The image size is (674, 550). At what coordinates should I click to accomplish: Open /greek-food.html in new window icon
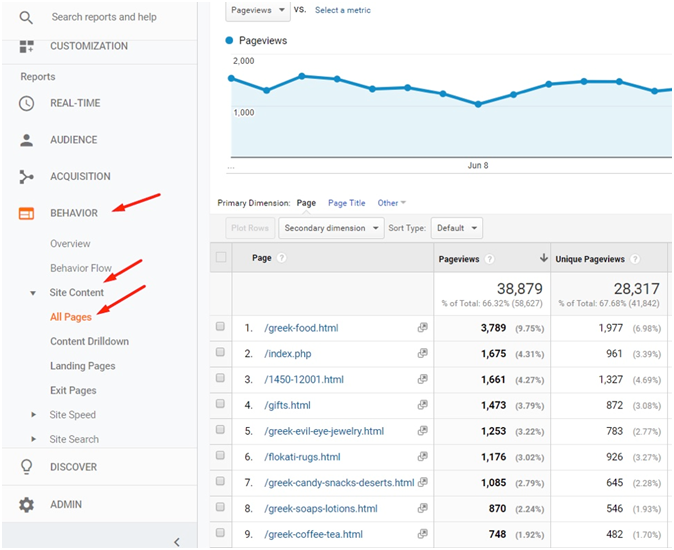(423, 327)
